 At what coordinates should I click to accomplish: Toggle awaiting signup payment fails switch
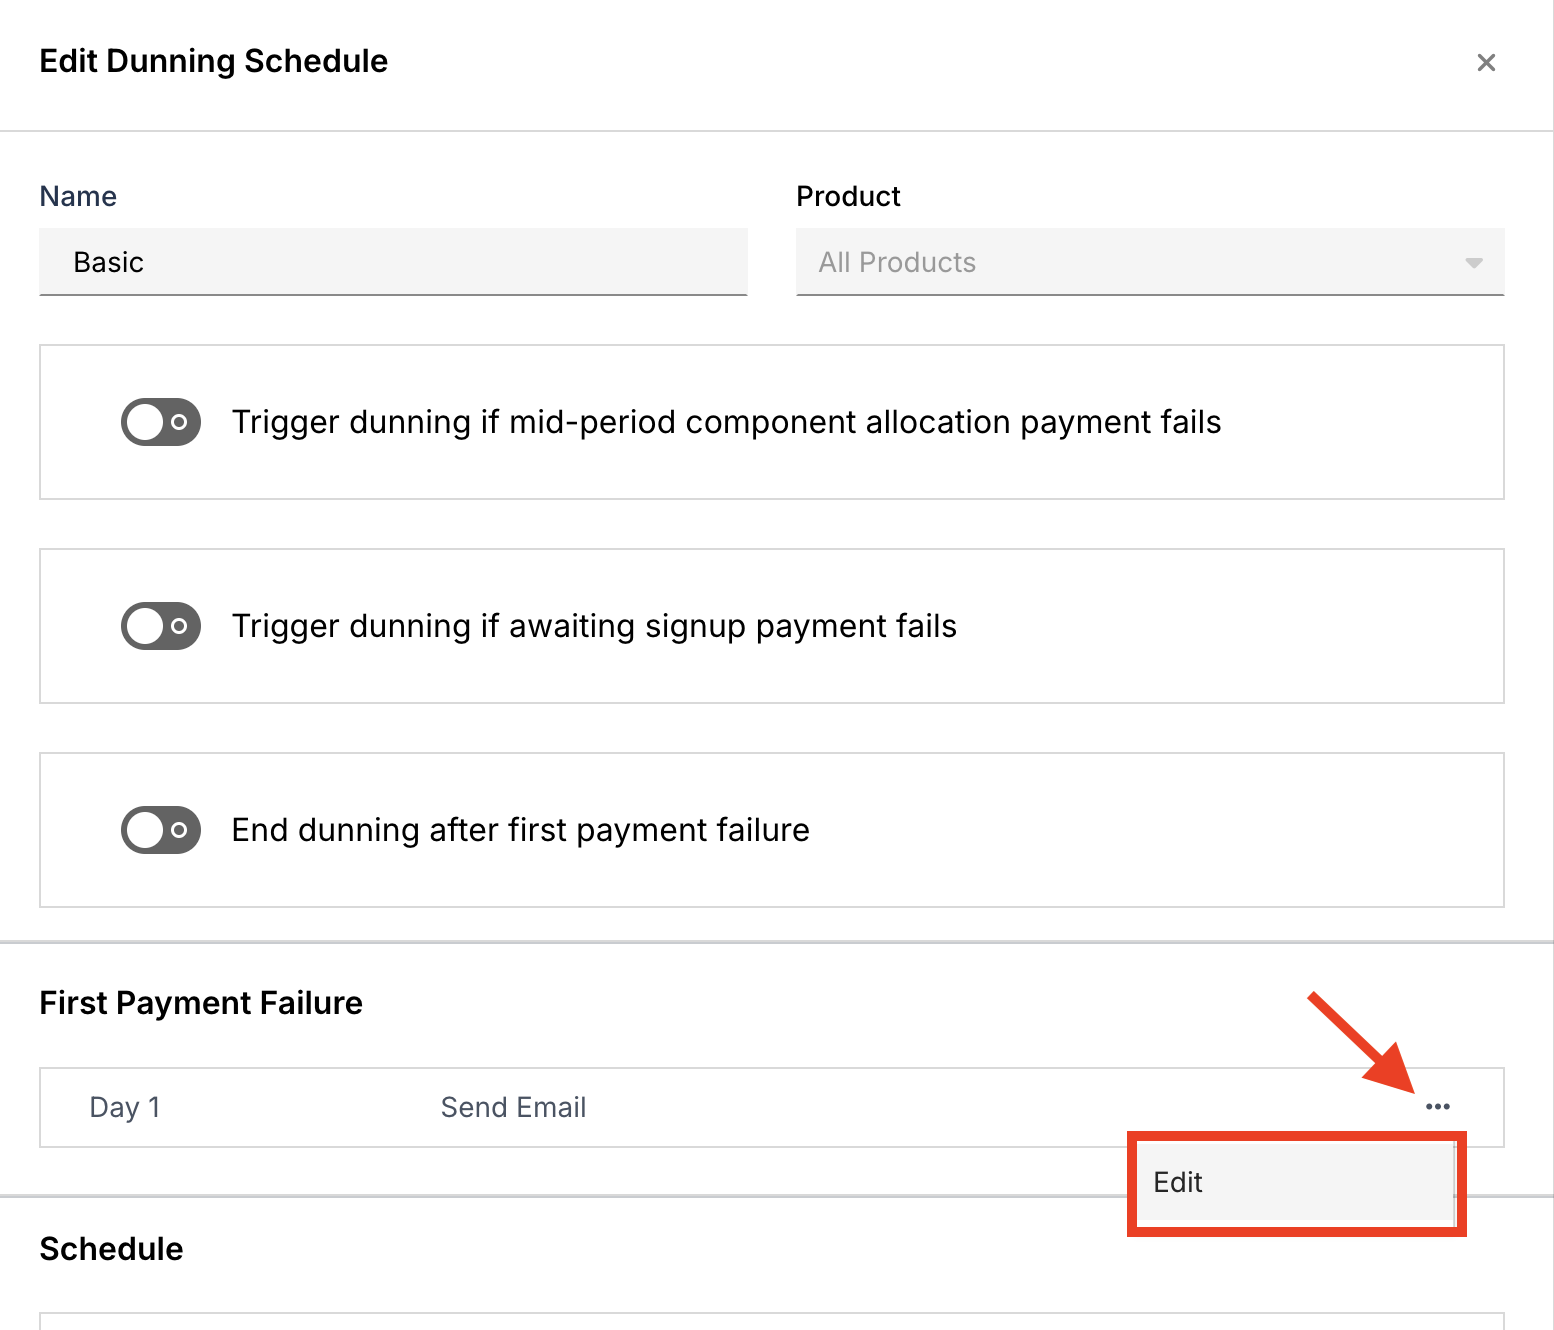coord(161,626)
